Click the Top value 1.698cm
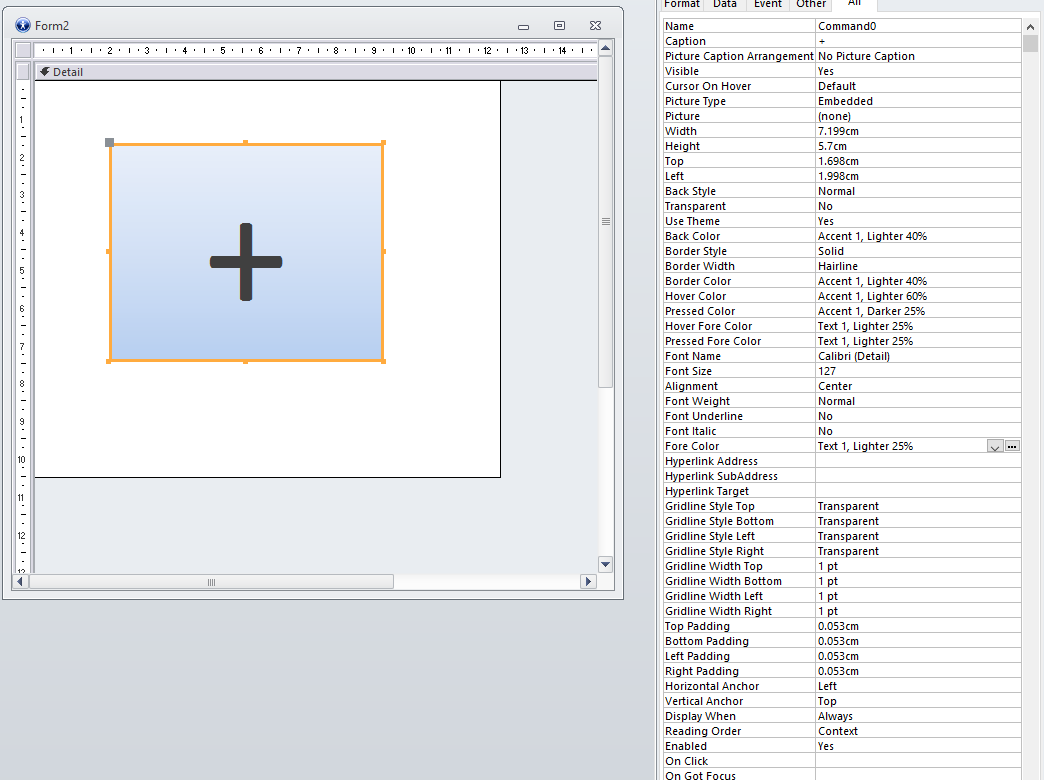Screen dimensions: 1044x780 tap(918, 161)
